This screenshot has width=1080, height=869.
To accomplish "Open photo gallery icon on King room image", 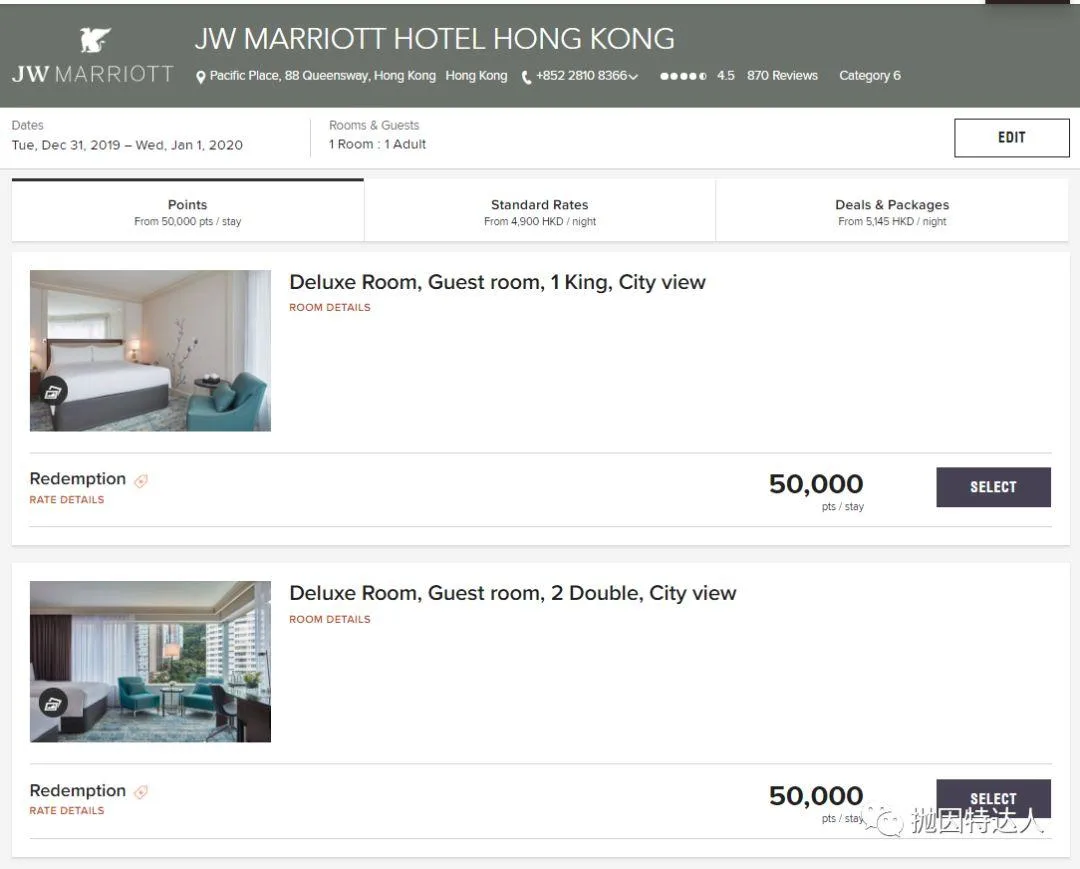I will click(52, 392).
